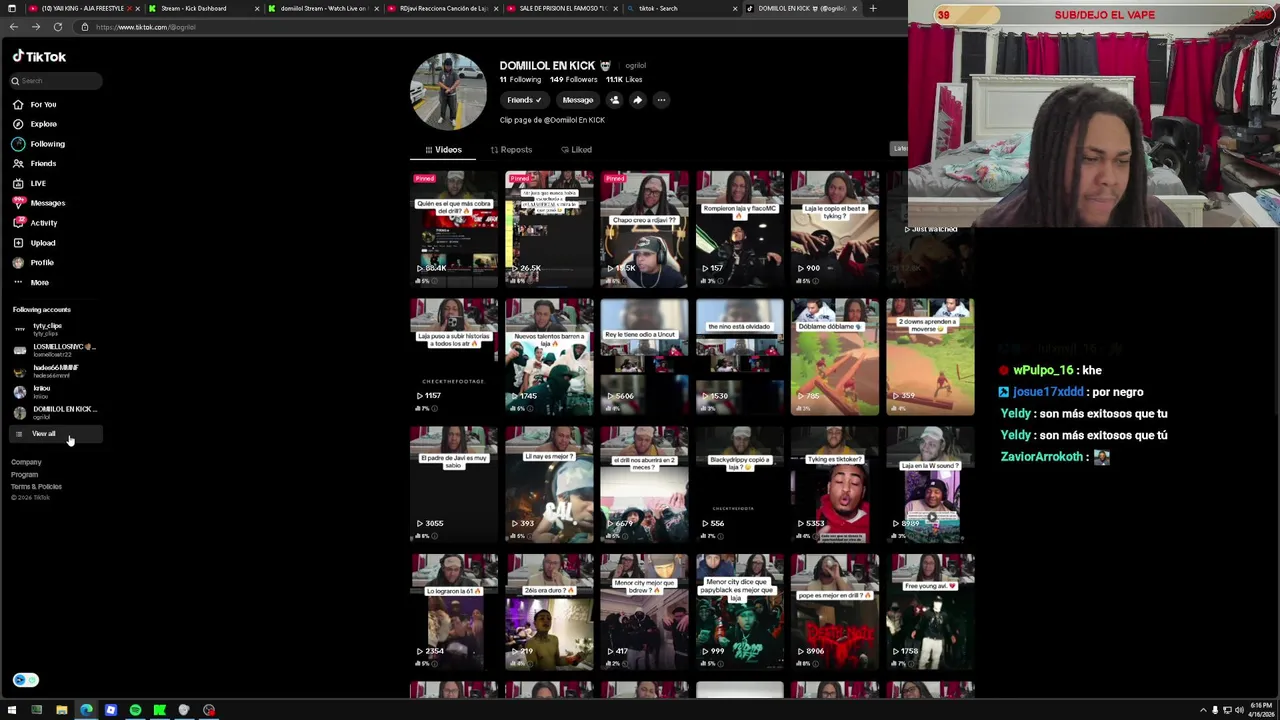Image resolution: width=1280 pixels, height=720 pixels.
Task: Click the Latest sort button
Action: [x=900, y=149]
